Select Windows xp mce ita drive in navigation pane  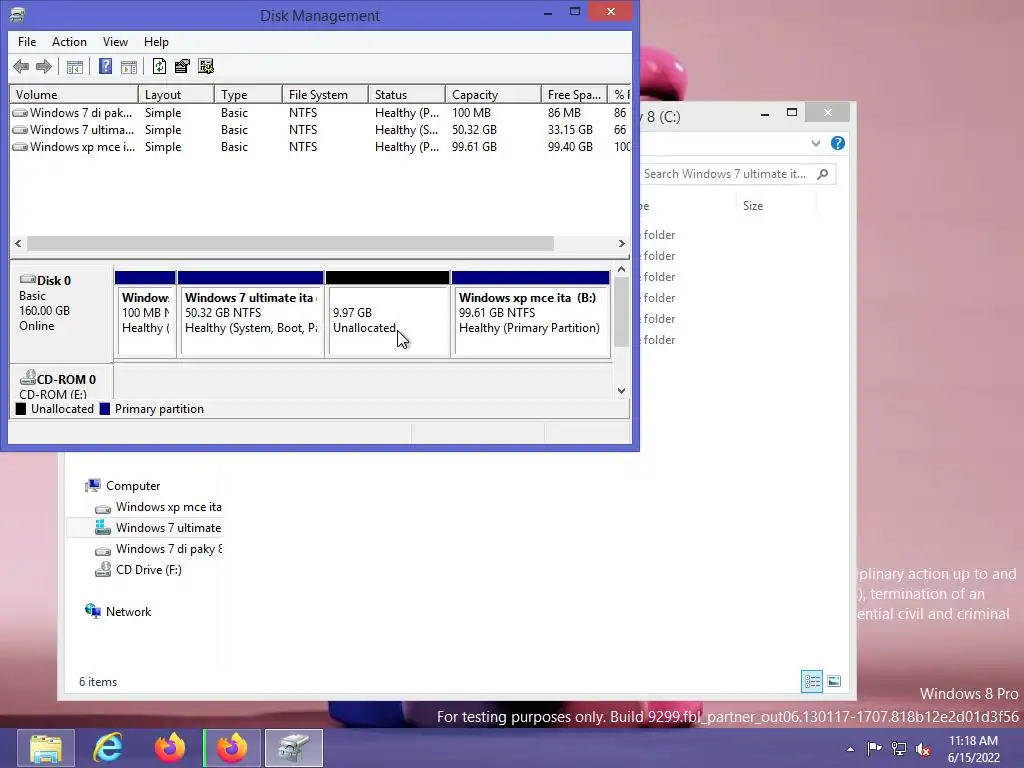pos(158,507)
